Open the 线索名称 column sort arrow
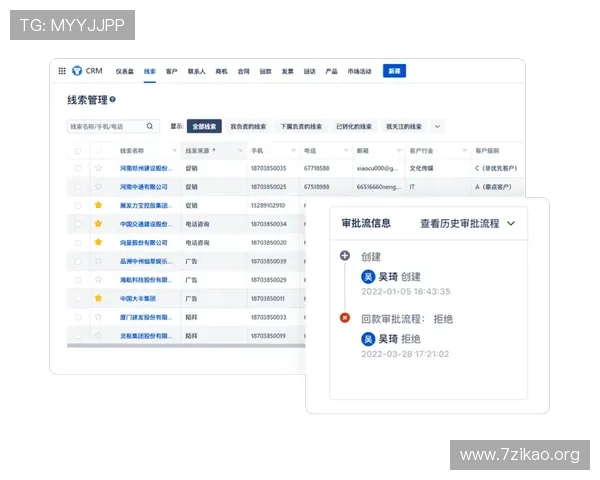Screen dimensions: 600x480 [174, 151]
